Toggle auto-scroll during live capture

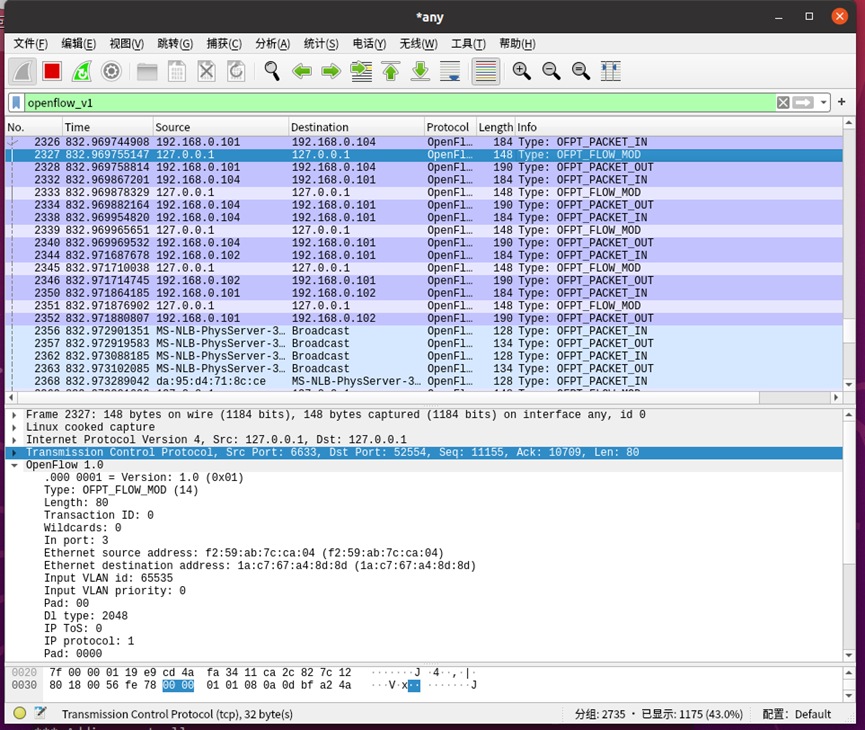[x=450, y=71]
